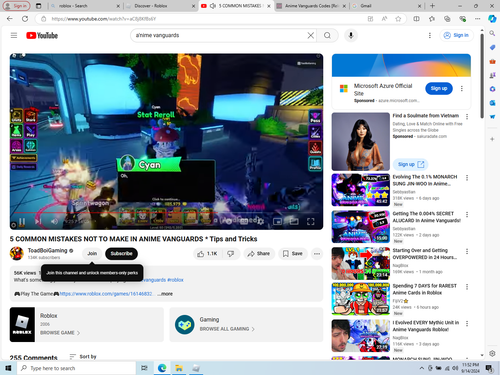Open the YouTube settings three-dot menu
Viewport: 500px width, 375px height.
(x=430, y=35)
